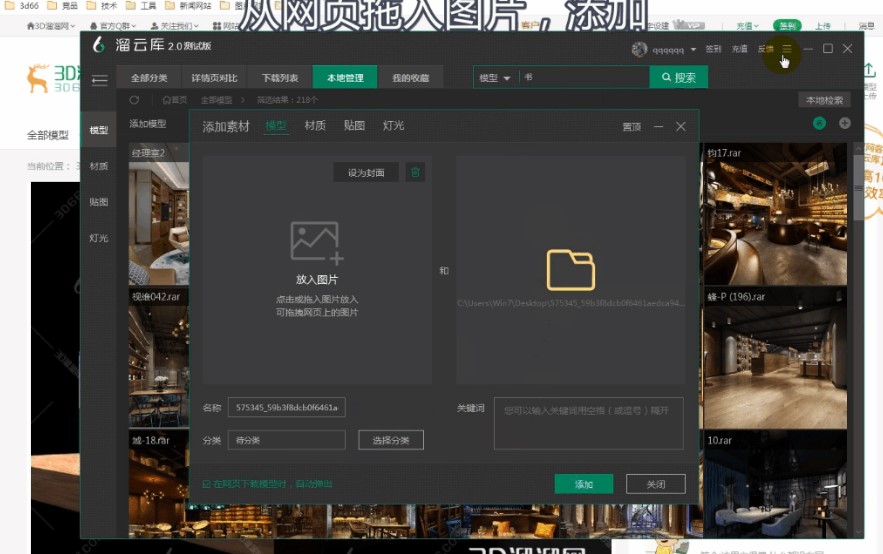Screen dimensions: 883x554
Task: Click the 本地检索 button
Action: (824, 100)
